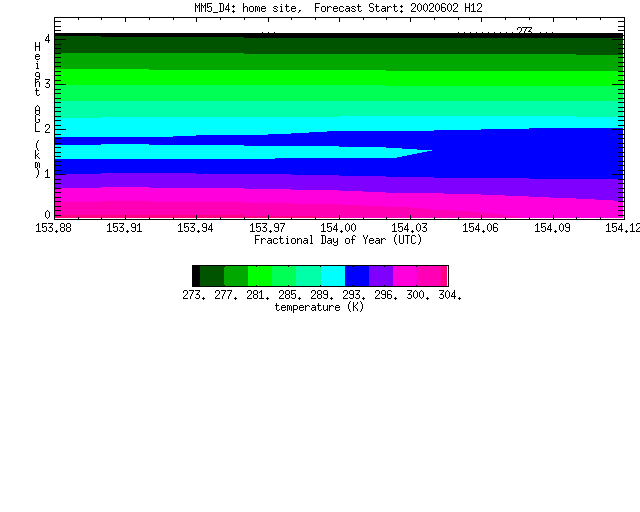This screenshot has width=640, height=512.
Task: Click the 'Fractional Day of Year (UTC)' axis label
Action: point(338,240)
